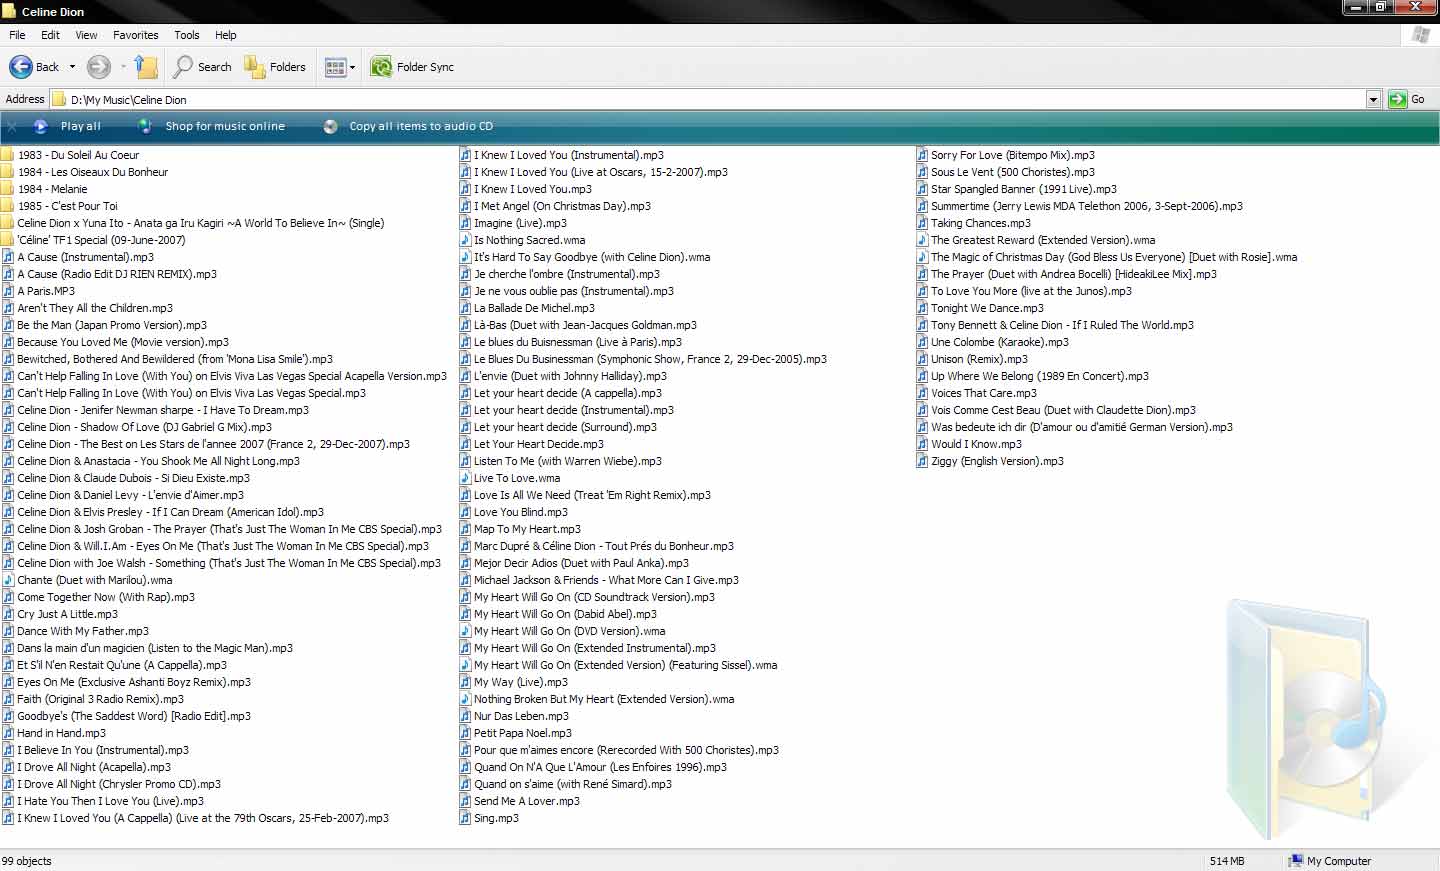Viewport: 1440px width, 871px height.
Task: Click the Play all link
Action: tap(81, 126)
